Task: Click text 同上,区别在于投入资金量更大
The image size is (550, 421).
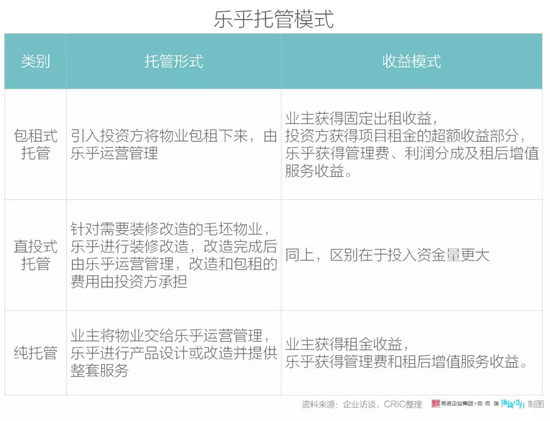Action: click(x=387, y=255)
